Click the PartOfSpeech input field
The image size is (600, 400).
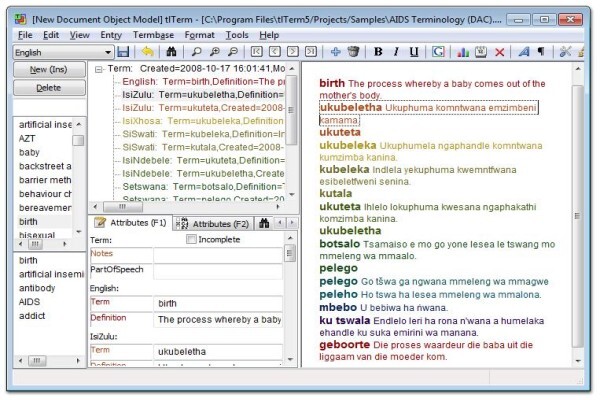point(218,271)
